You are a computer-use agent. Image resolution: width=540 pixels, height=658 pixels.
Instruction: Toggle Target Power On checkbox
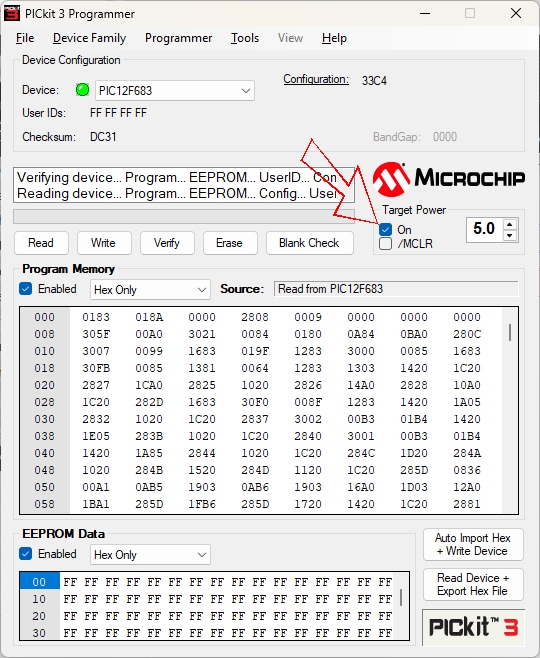(x=385, y=230)
